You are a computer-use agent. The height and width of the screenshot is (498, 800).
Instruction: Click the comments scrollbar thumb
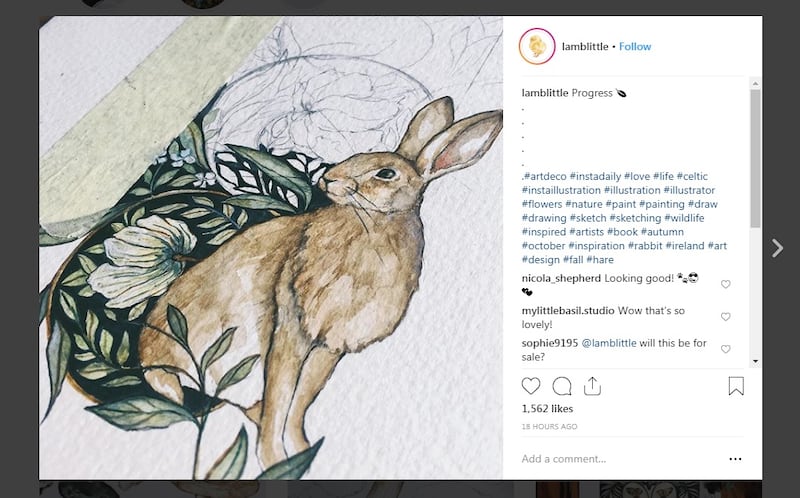coord(755,158)
